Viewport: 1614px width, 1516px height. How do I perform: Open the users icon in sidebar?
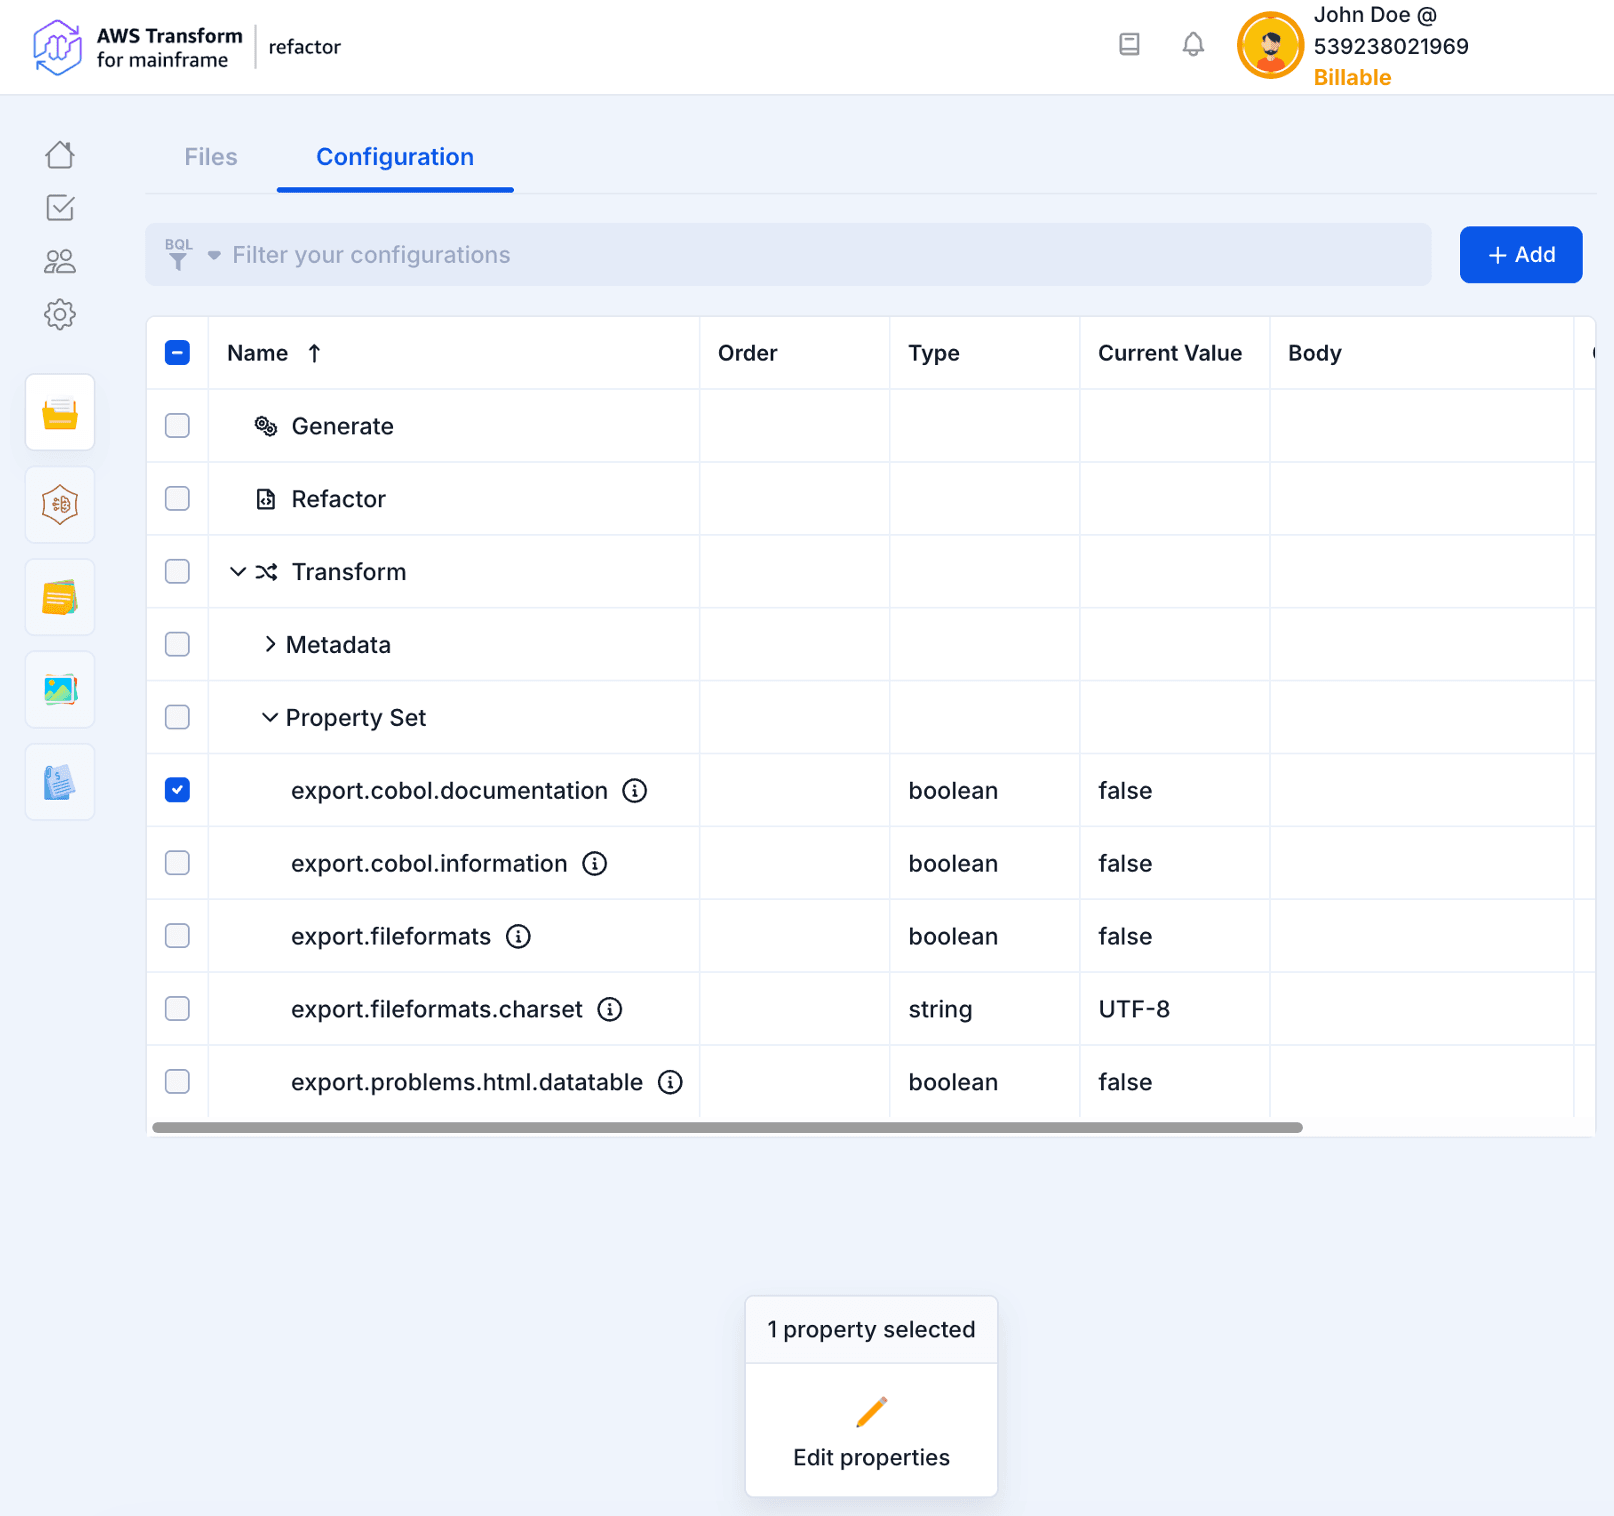coord(60,262)
